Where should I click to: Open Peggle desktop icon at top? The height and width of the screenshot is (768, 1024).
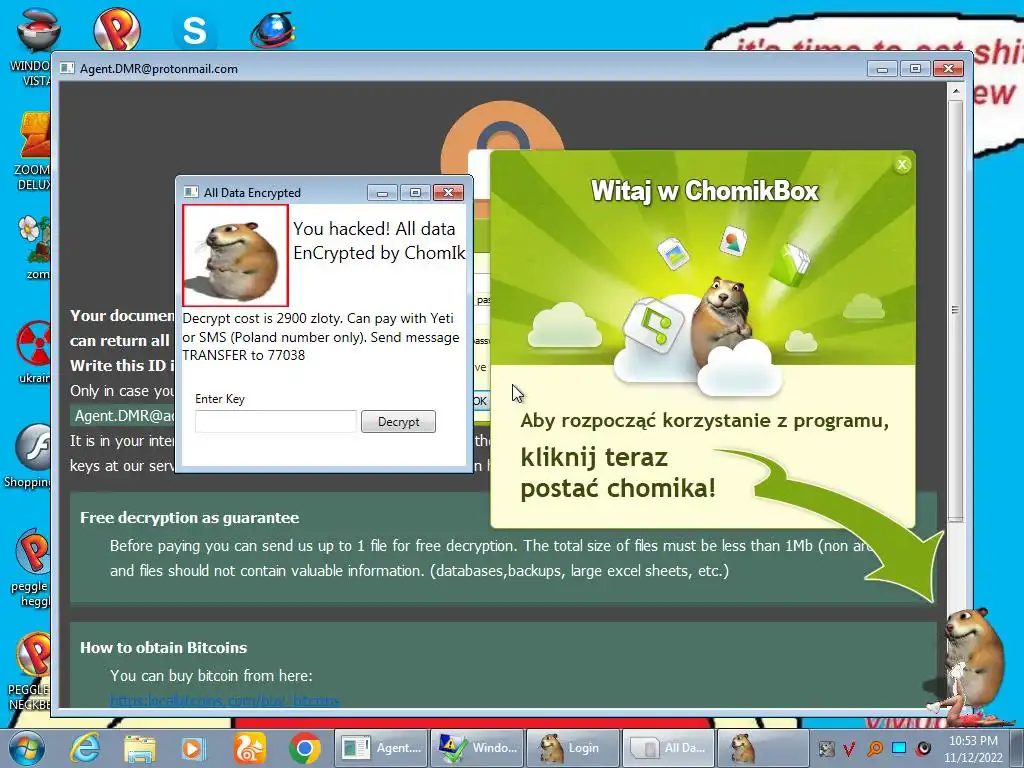(x=116, y=29)
